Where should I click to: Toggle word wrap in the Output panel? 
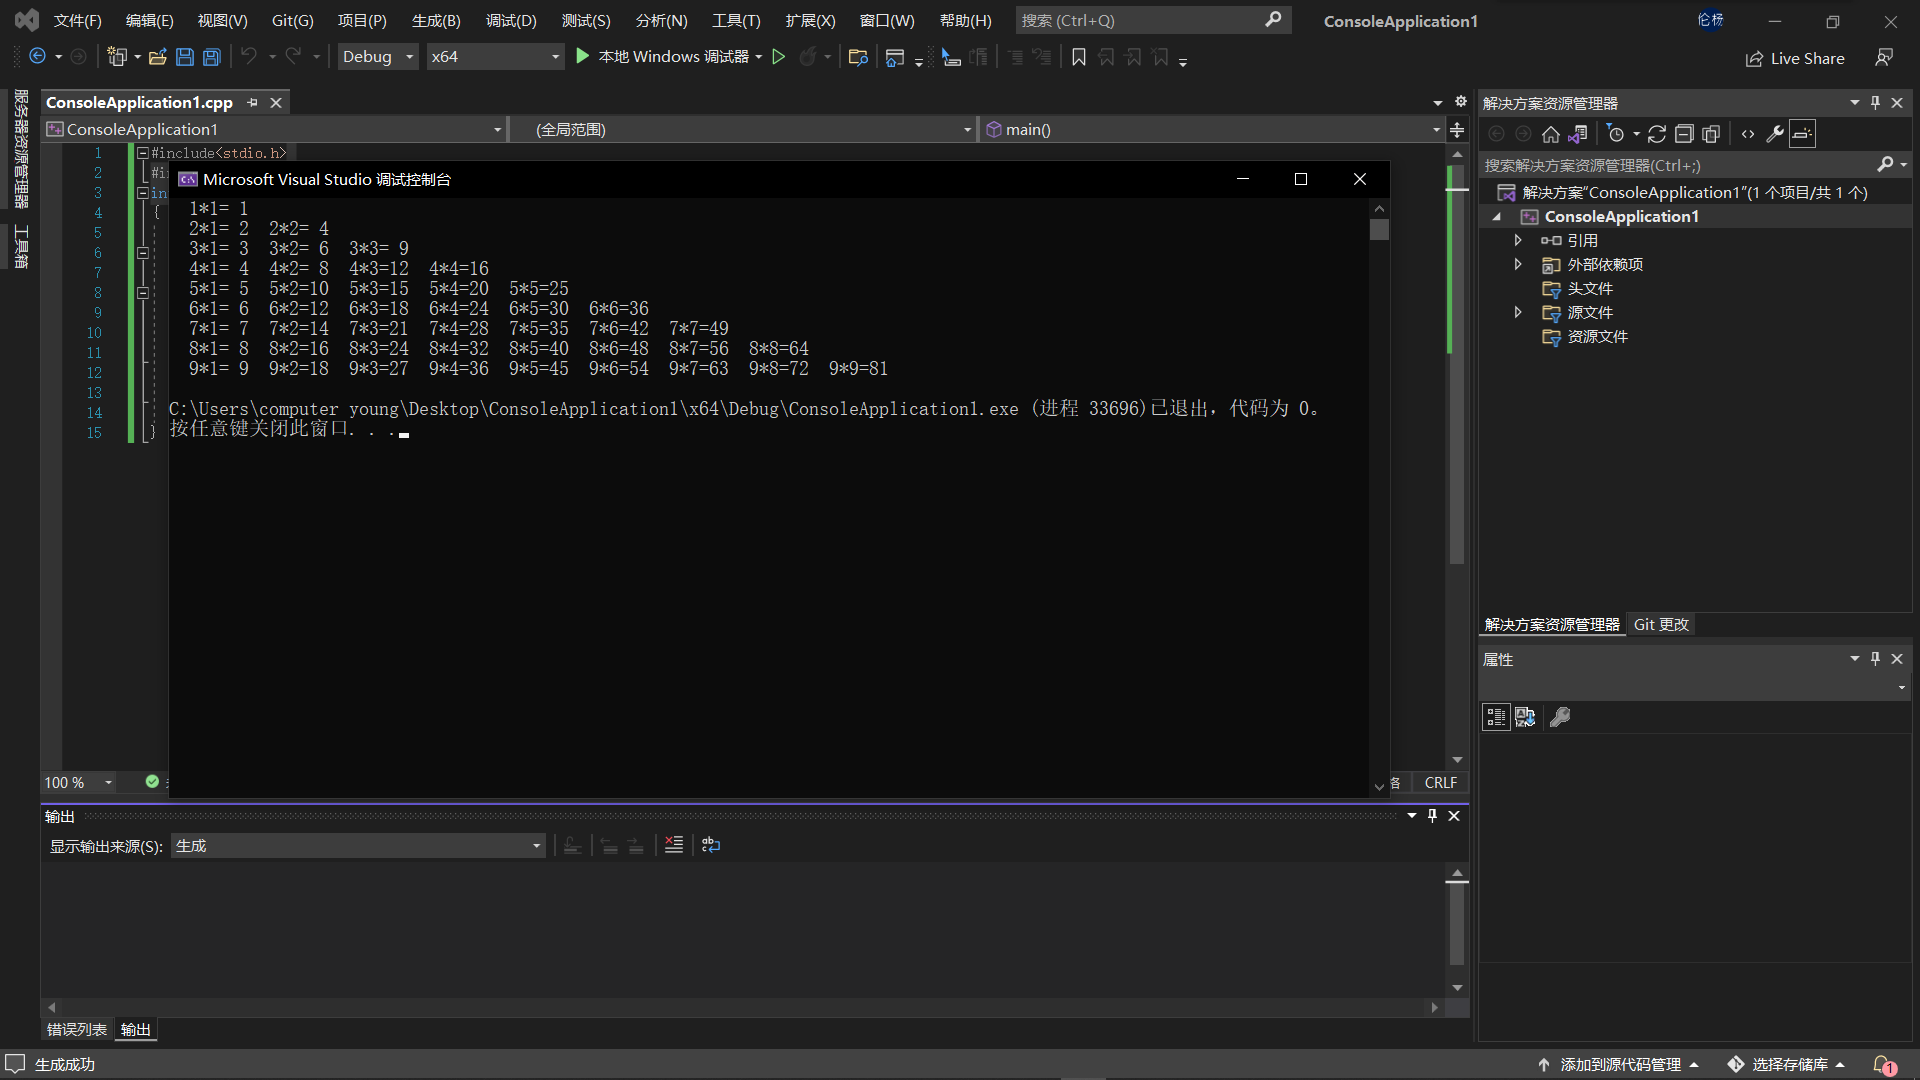click(x=710, y=845)
